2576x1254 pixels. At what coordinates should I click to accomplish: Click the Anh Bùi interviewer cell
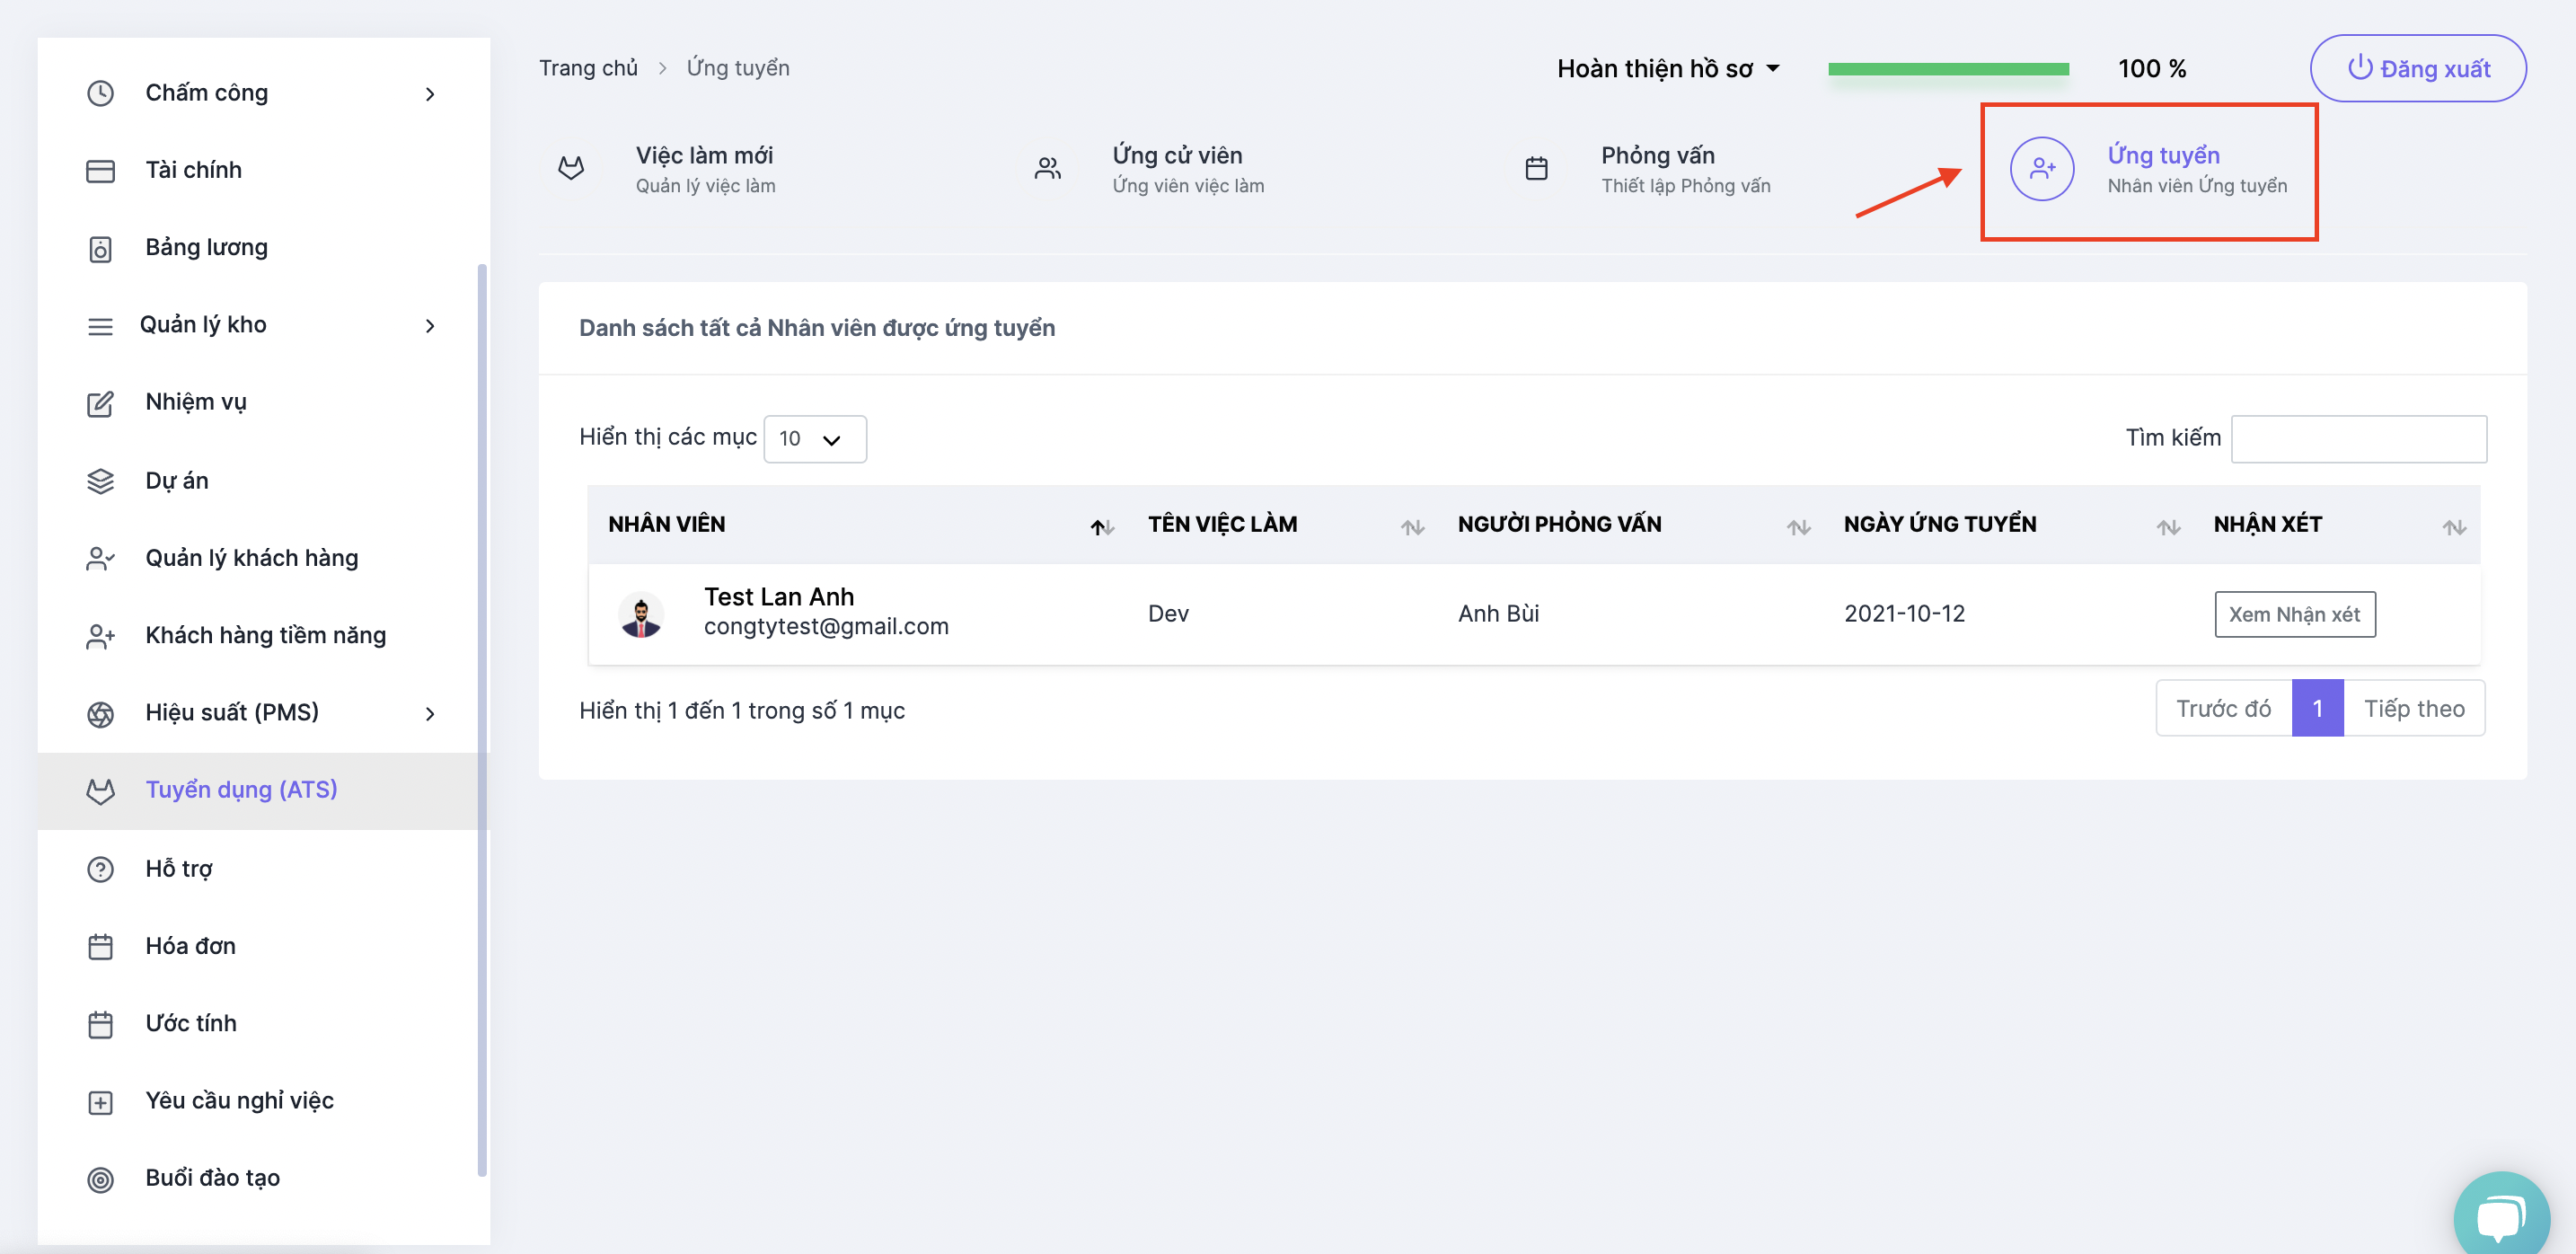coord(1498,614)
